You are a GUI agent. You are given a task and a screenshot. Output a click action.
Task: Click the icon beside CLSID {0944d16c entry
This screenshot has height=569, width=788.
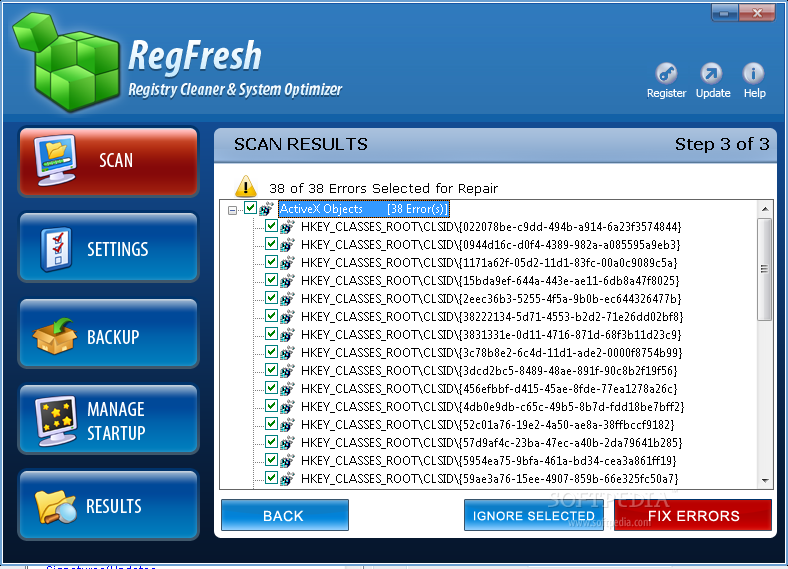tap(287, 245)
